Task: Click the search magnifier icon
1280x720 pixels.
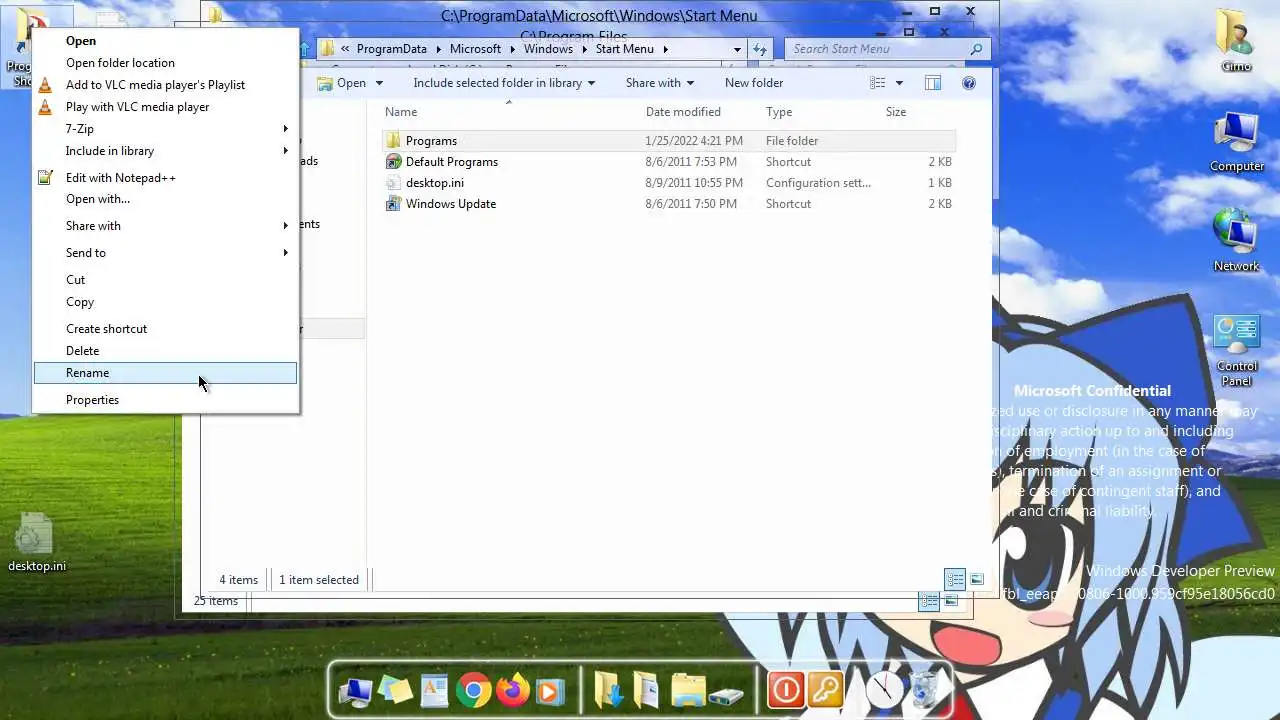Action: coord(977,49)
